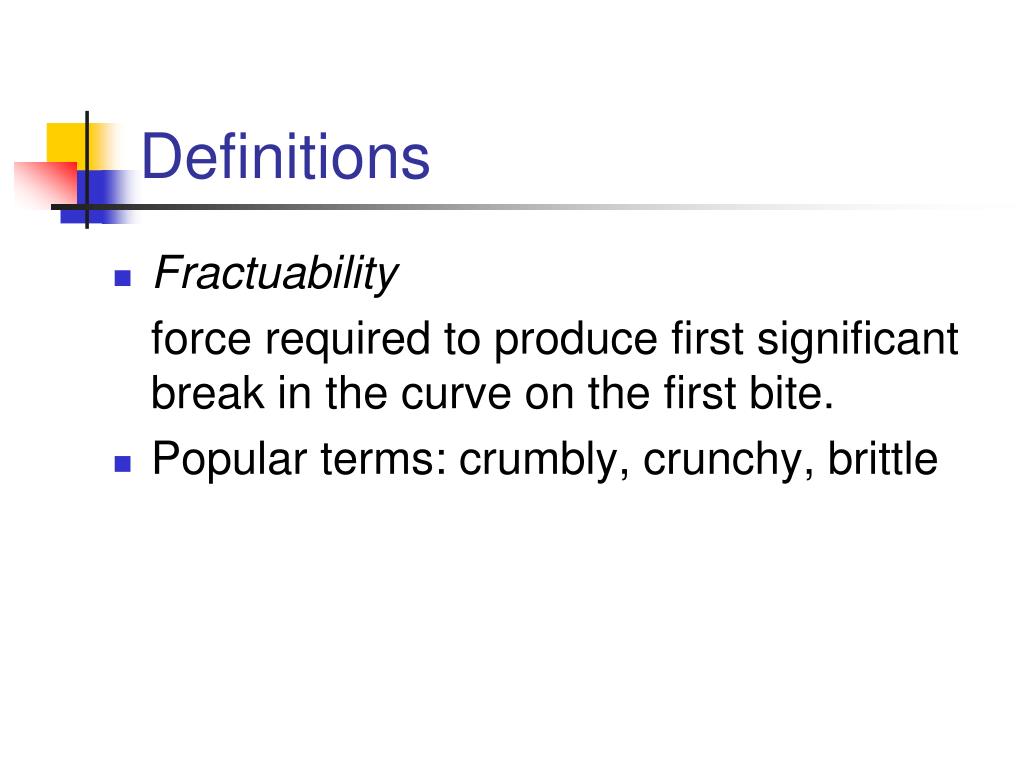Click the word 'significant' in the definition
The image size is (1024, 768).
(857, 340)
